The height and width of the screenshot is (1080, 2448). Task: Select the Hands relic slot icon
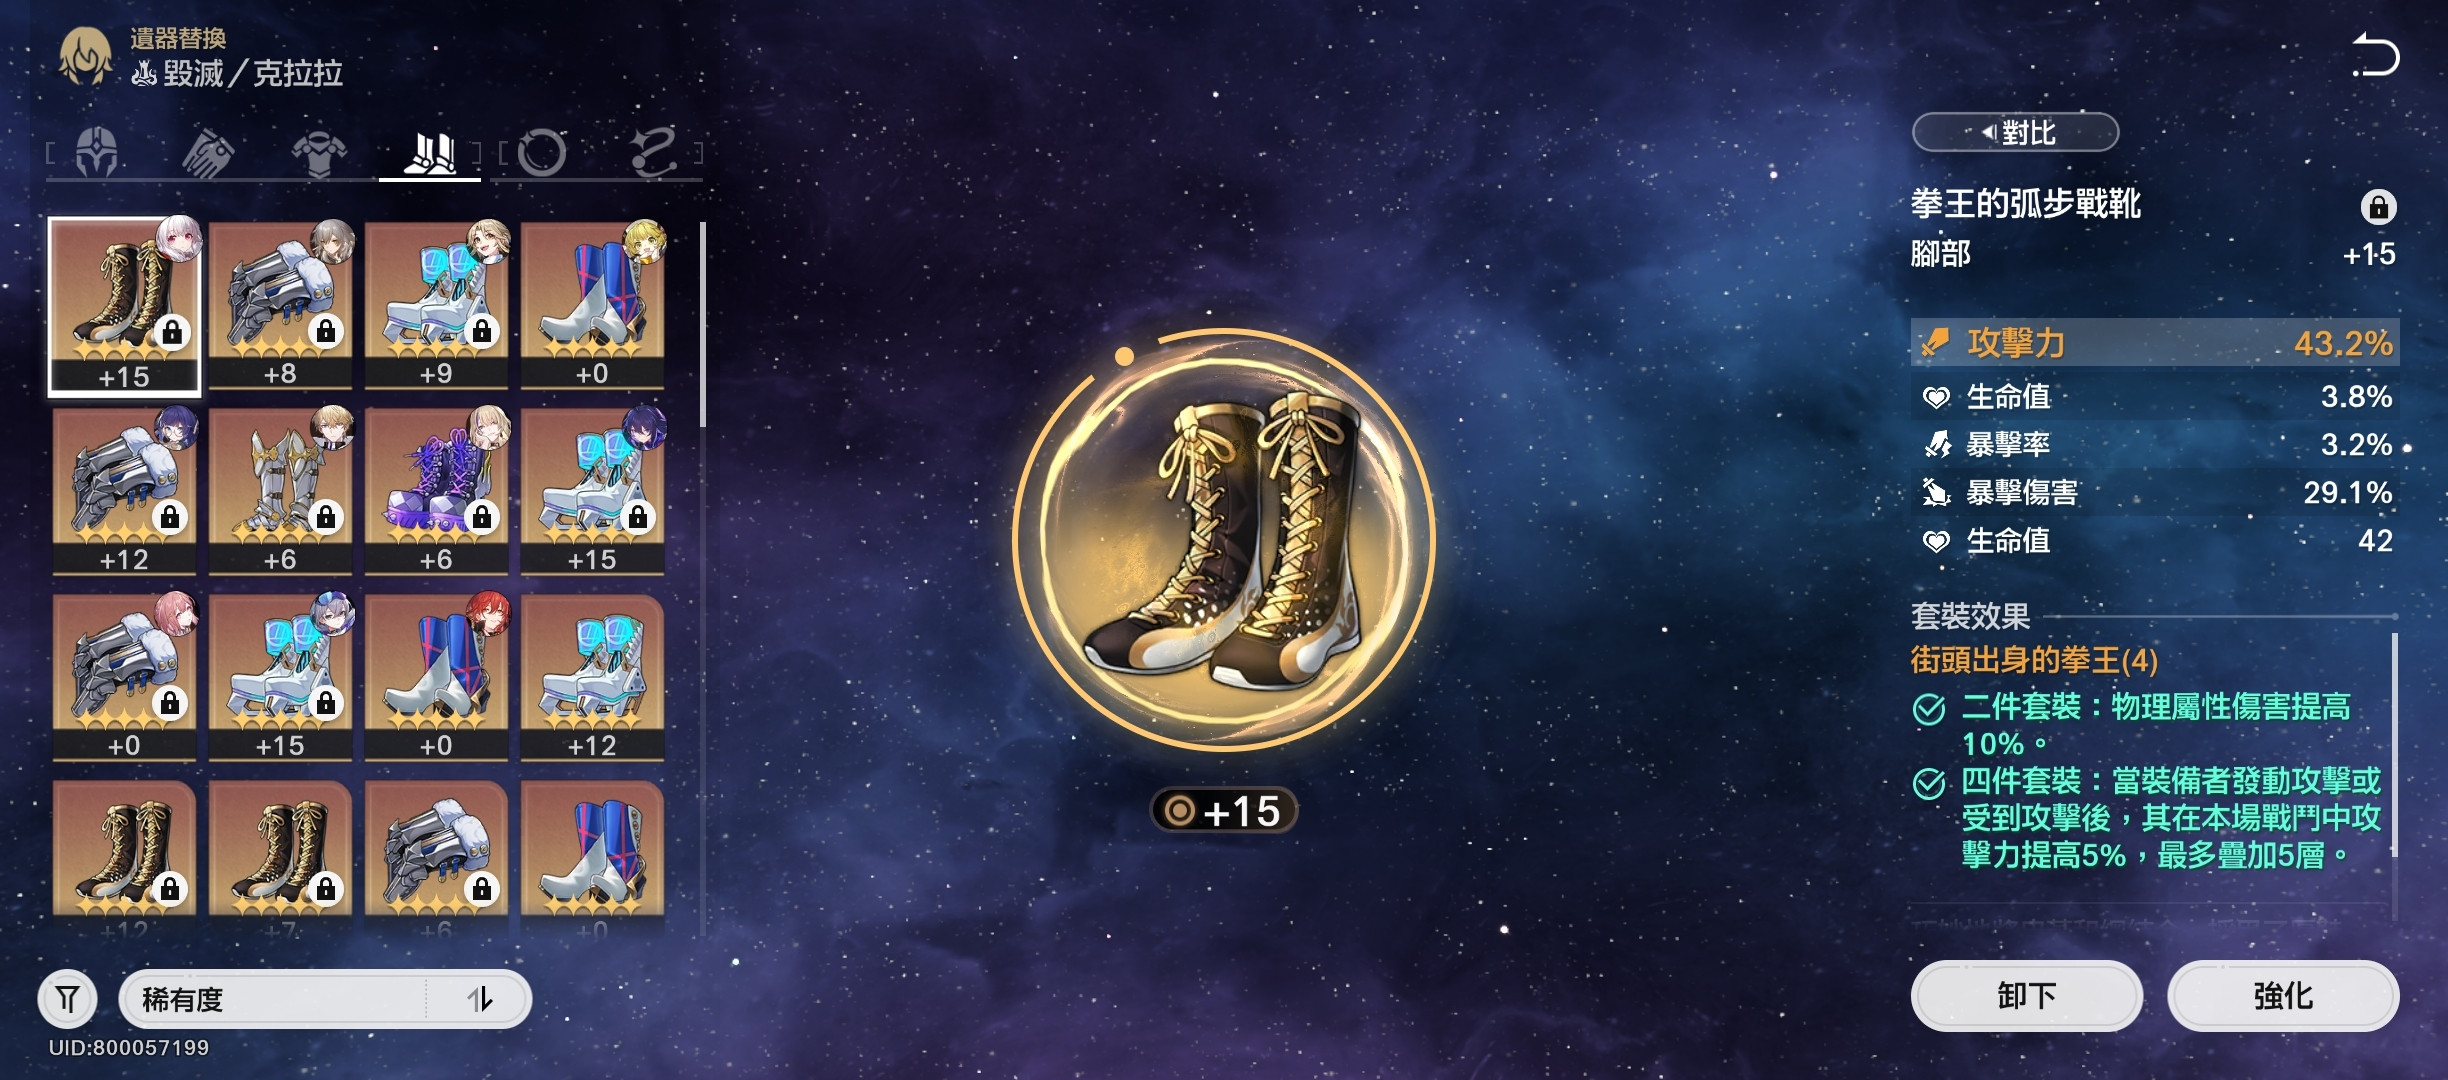point(208,153)
